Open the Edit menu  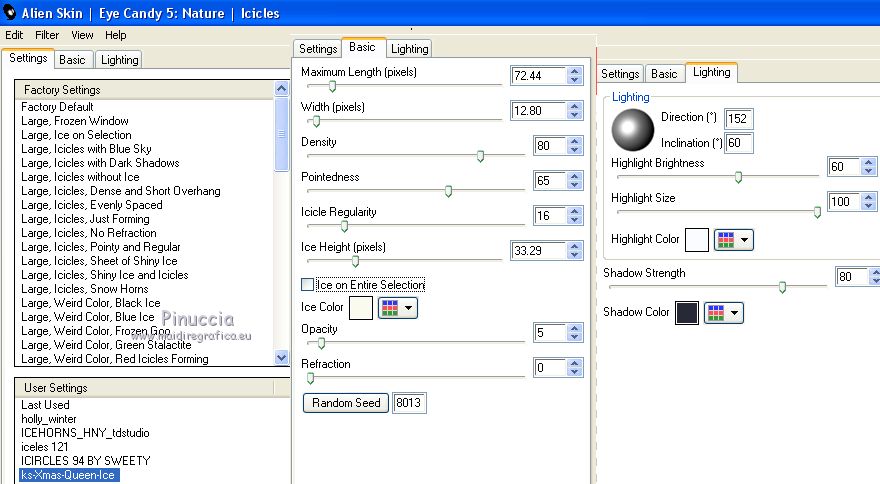tap(14, 35)
